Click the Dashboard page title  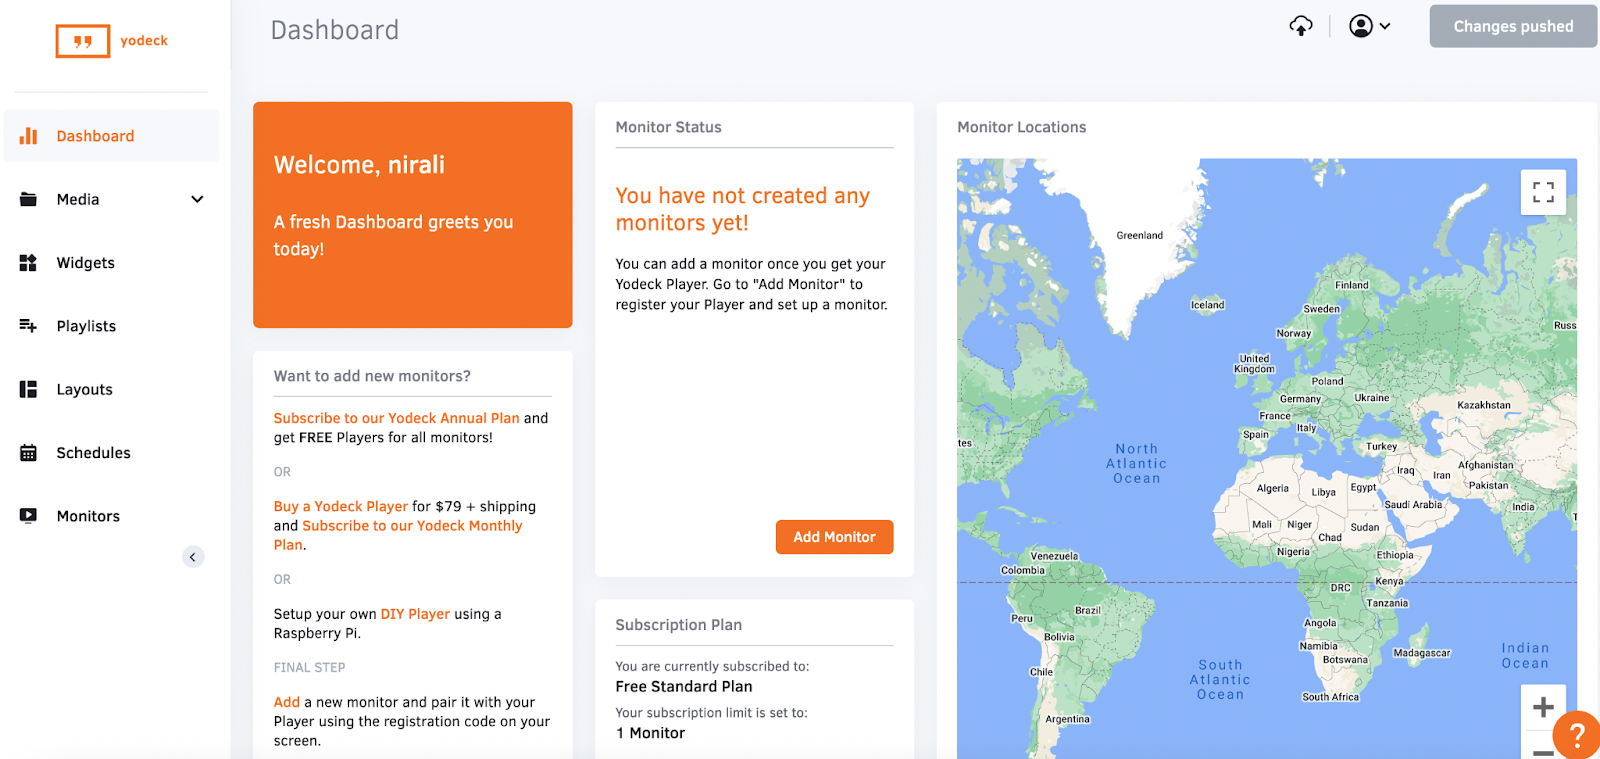coord(335,30)
